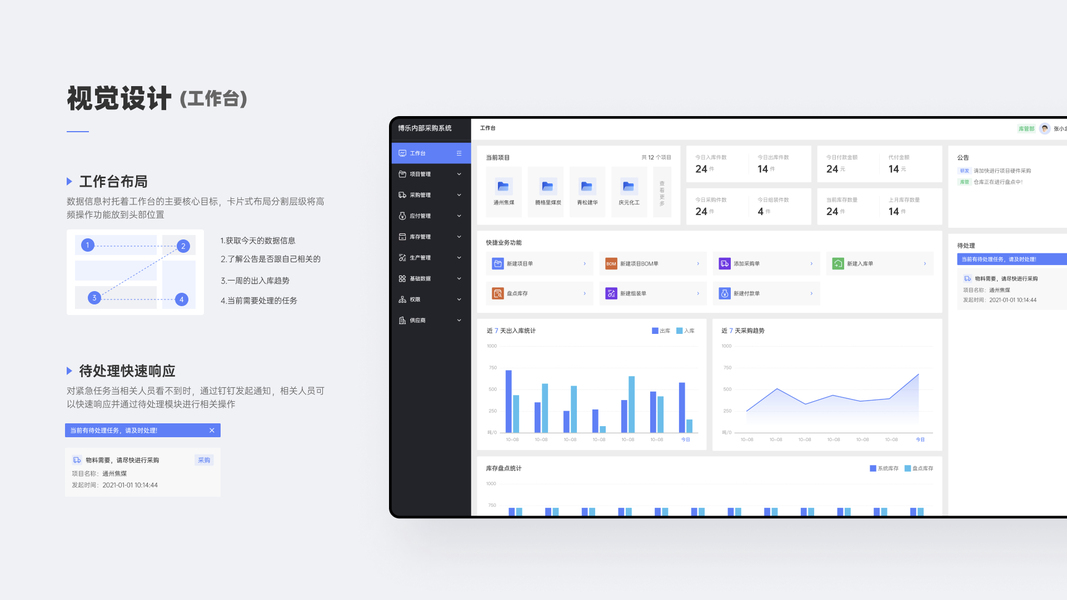Click the user avatar in the top bar
This screenshot has height=600, width=1067.
pyautogui.click(x=1045, y=129)
